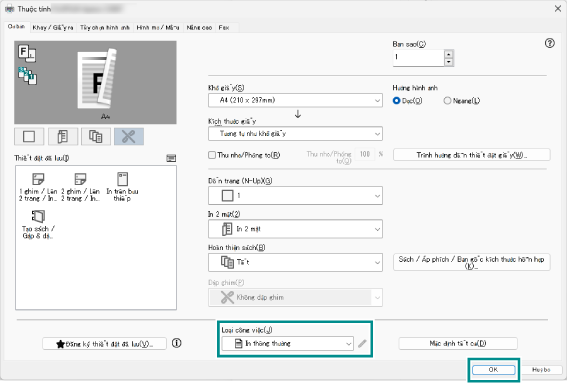The width and height of the screenshot is (567, 384).
Task: Click the Hủy bỏ cancel button
Action: tap(541, 370)
